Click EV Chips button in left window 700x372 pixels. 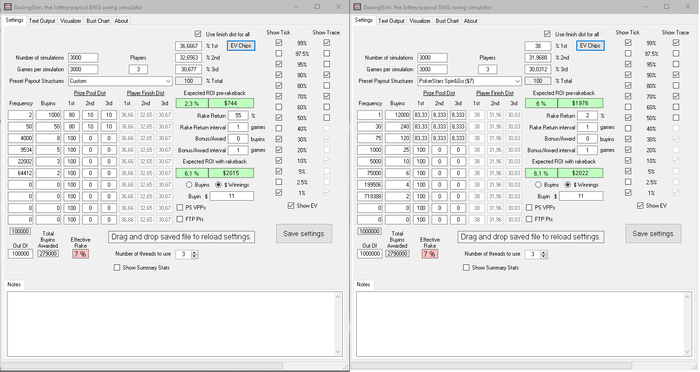[x=241, y=46]
